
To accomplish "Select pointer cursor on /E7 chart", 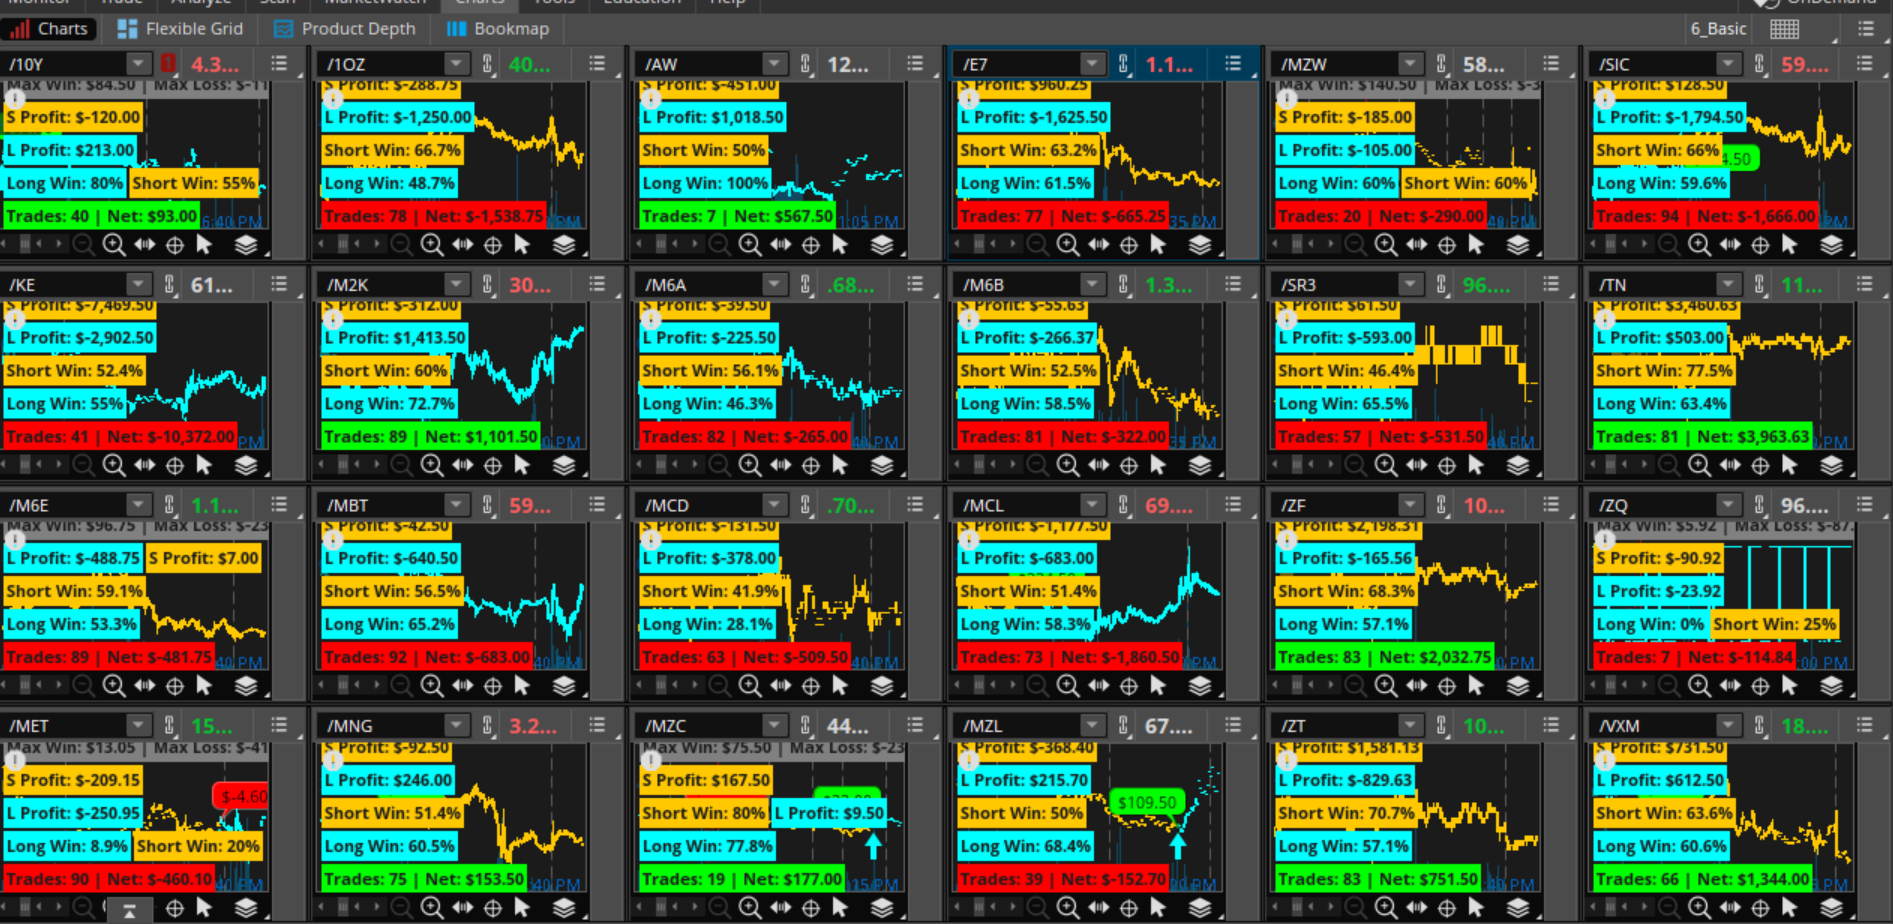I will [1159, 244].
